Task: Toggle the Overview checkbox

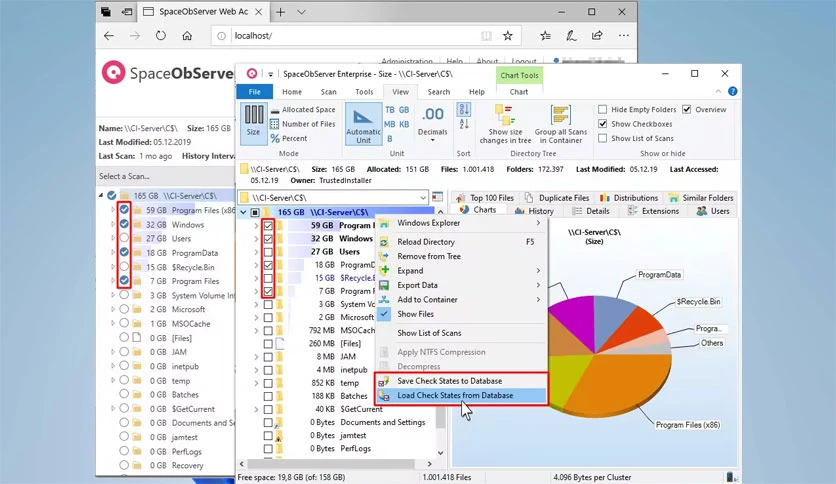Action: pos(687,109)
